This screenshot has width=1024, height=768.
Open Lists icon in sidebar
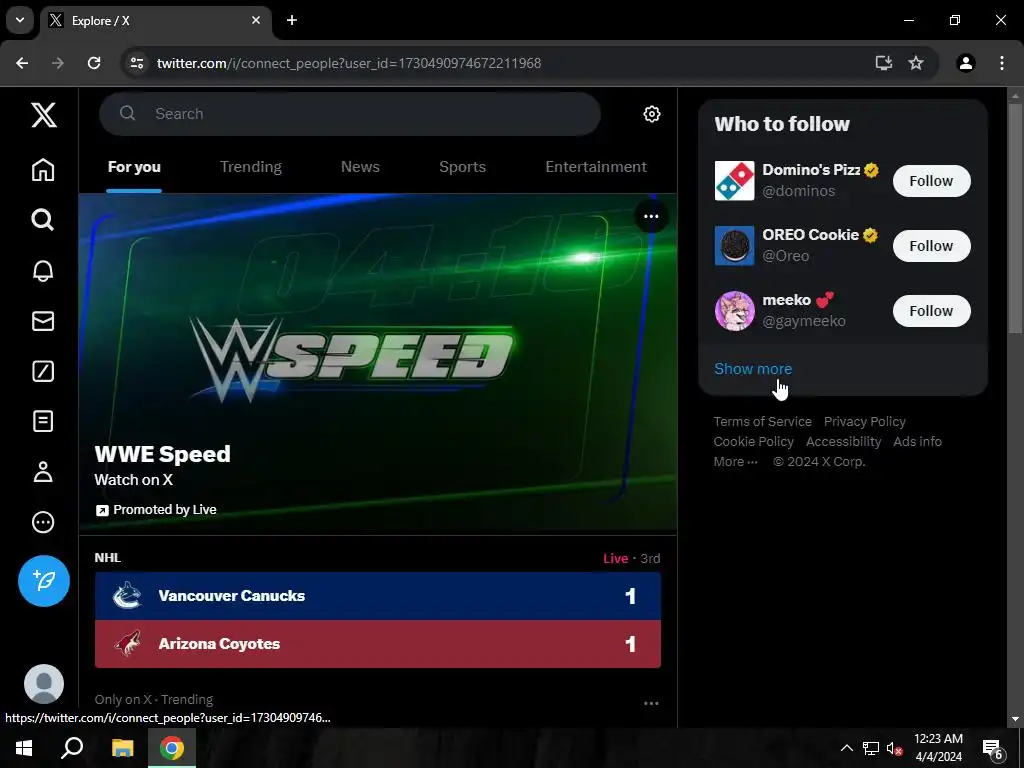43,421
